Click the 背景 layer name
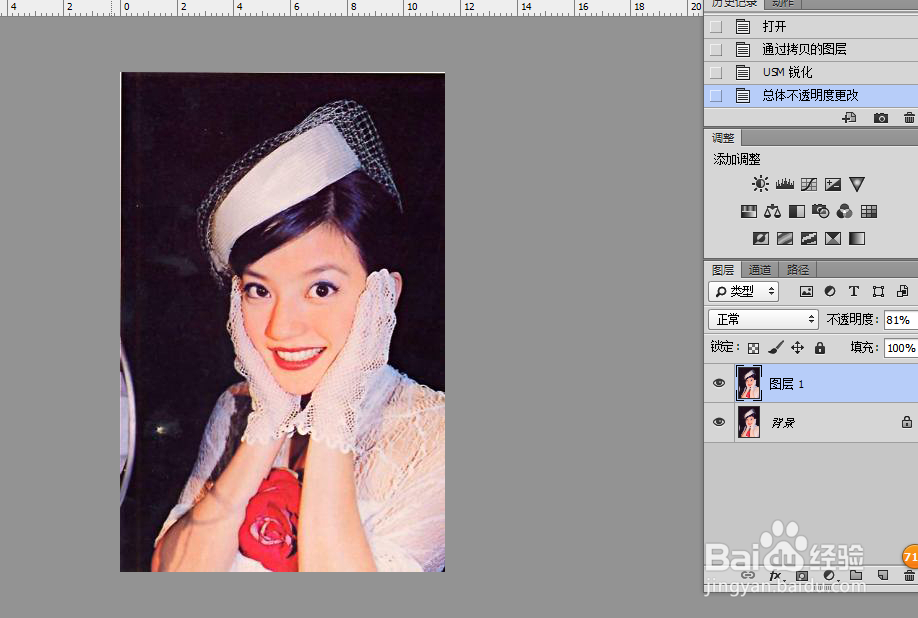Screen dimensions: 918x618 (782, 423)
